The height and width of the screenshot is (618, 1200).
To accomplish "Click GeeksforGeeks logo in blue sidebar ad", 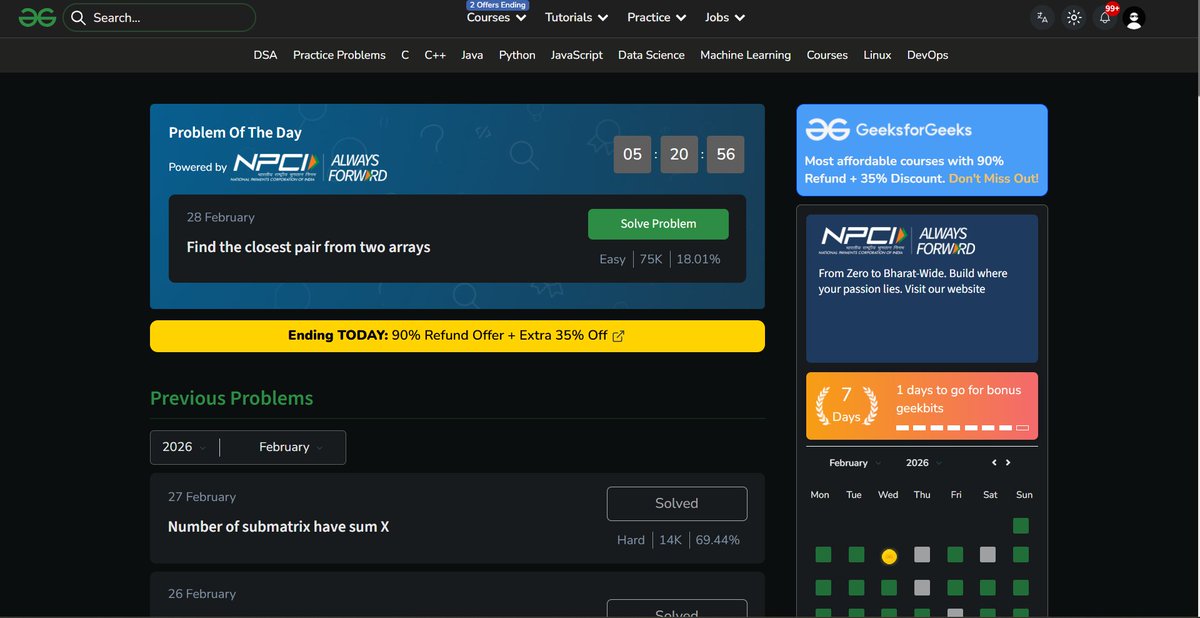I will [x=889, y=129].
